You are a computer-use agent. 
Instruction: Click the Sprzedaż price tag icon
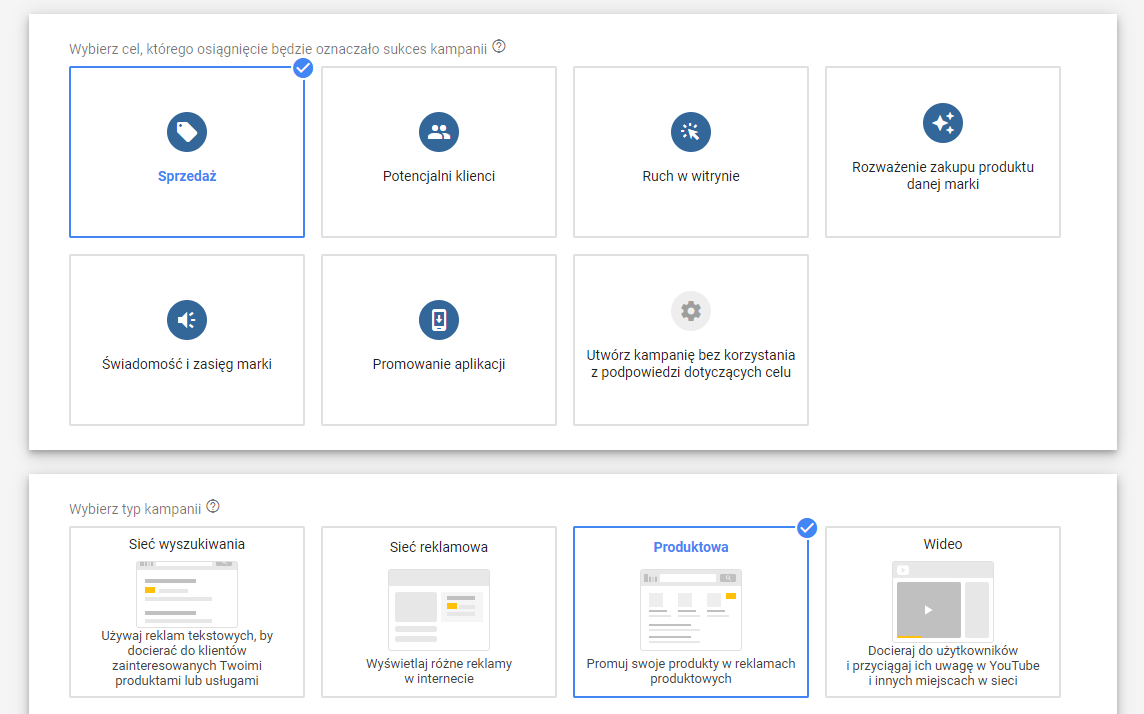point(187,132)
